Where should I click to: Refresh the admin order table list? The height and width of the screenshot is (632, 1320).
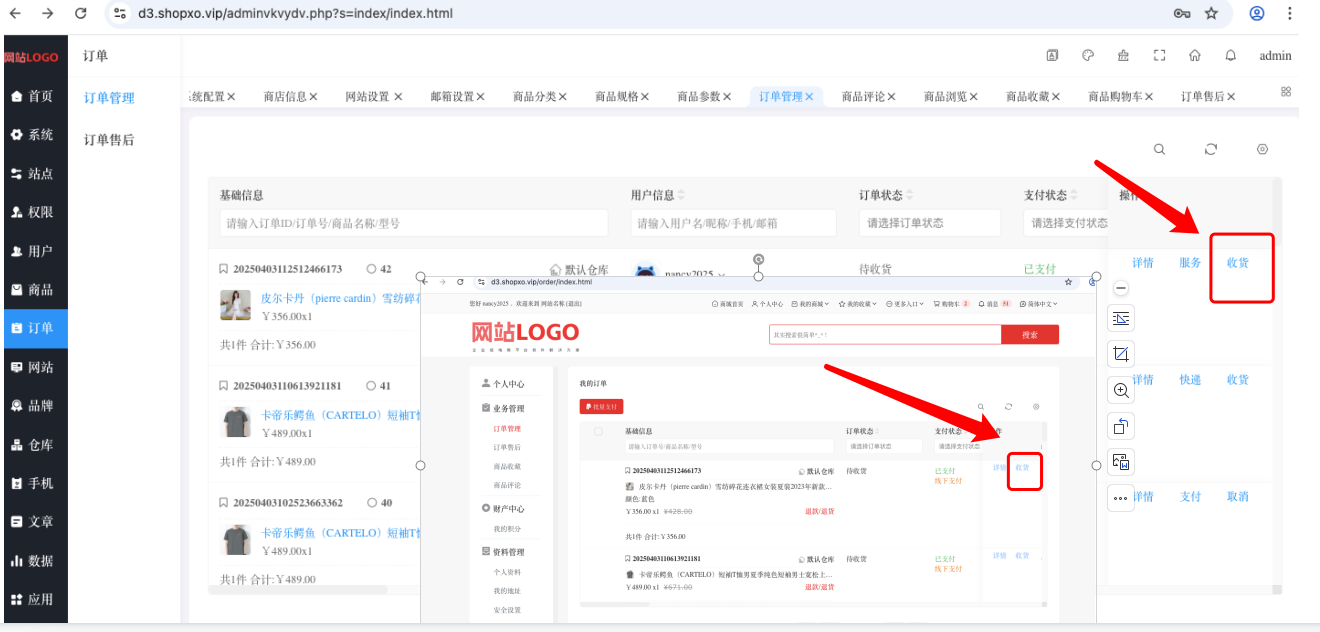[x=1211, y=149]
